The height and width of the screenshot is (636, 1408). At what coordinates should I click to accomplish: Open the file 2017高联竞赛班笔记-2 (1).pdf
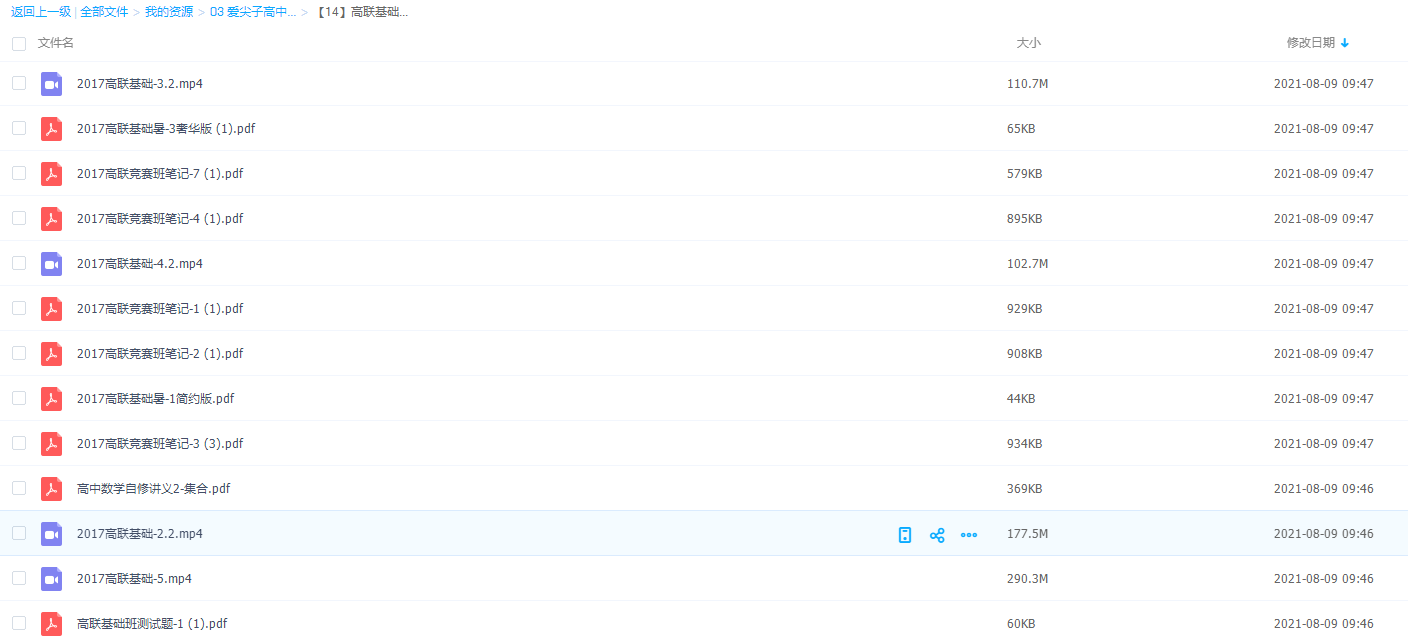click(160, 354)
